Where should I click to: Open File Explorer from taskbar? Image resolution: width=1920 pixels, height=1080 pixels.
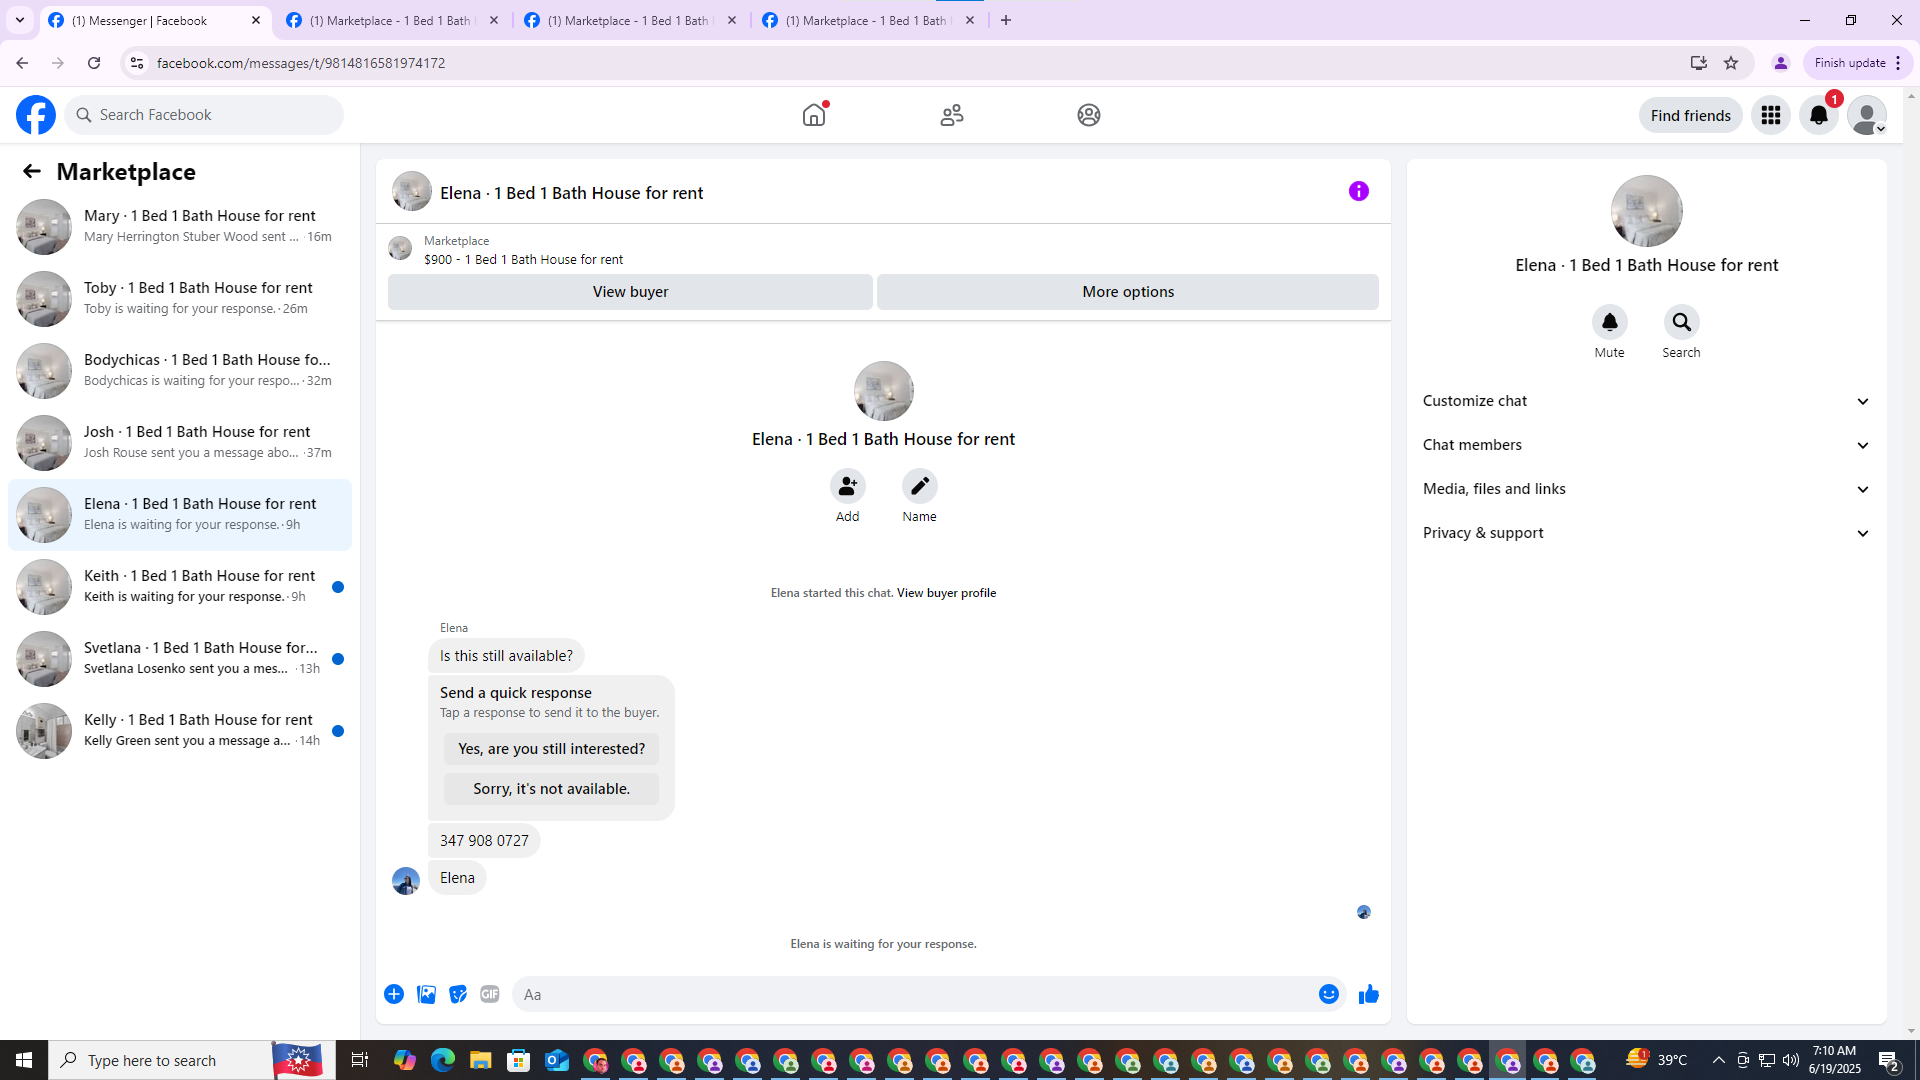coord(481,1060)
